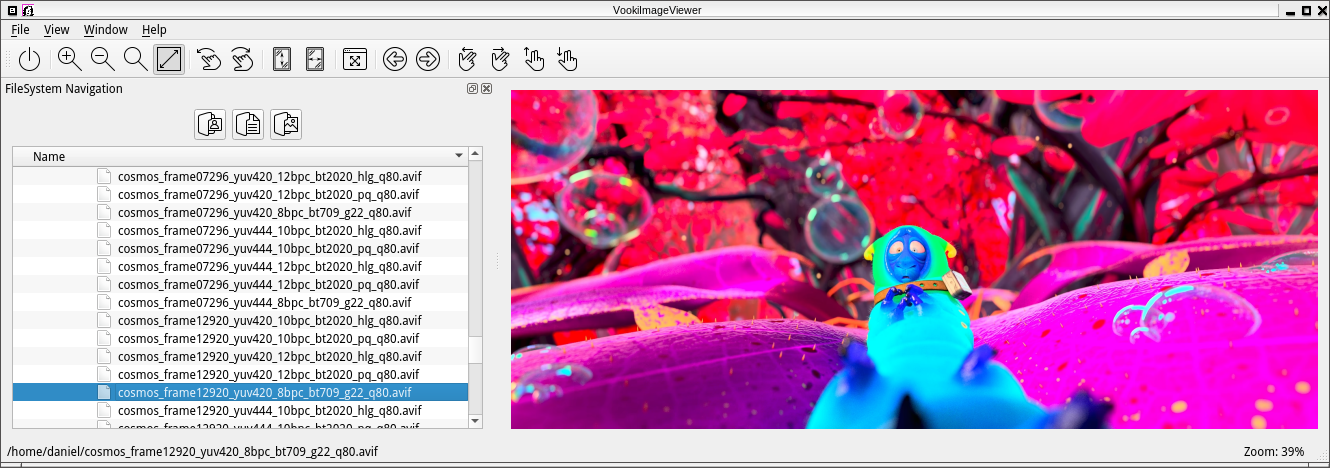Click the VookiImageViewer app icon in title bar

coord(27,9)
